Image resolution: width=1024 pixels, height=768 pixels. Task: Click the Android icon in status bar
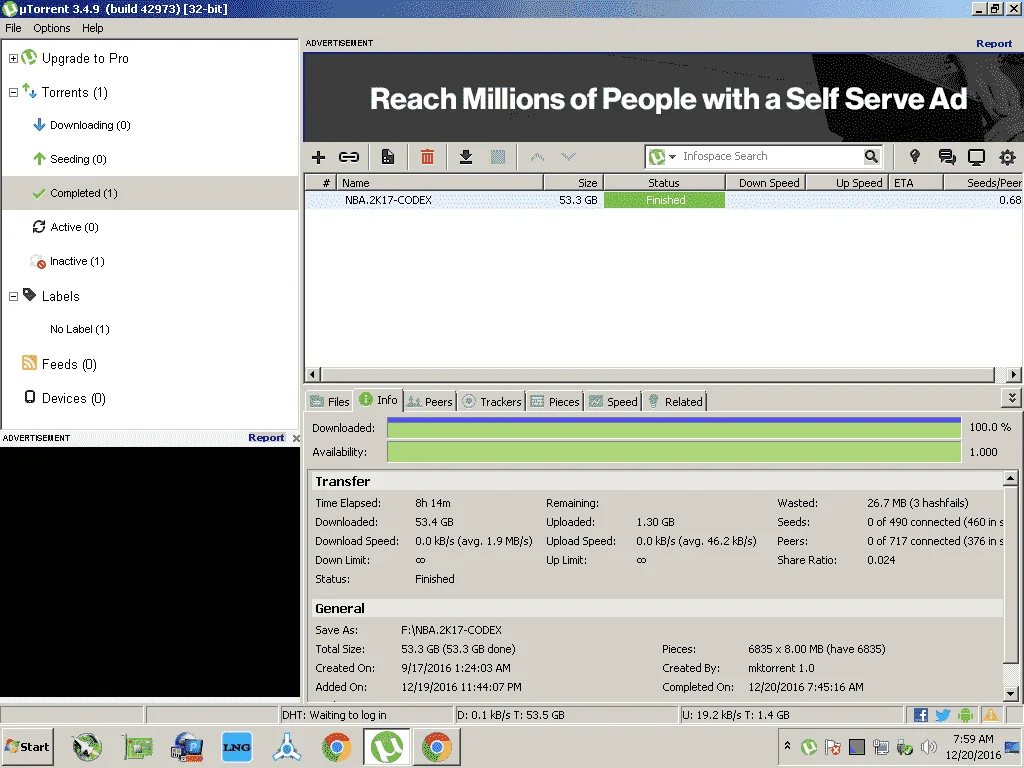[x=965, y=715]
